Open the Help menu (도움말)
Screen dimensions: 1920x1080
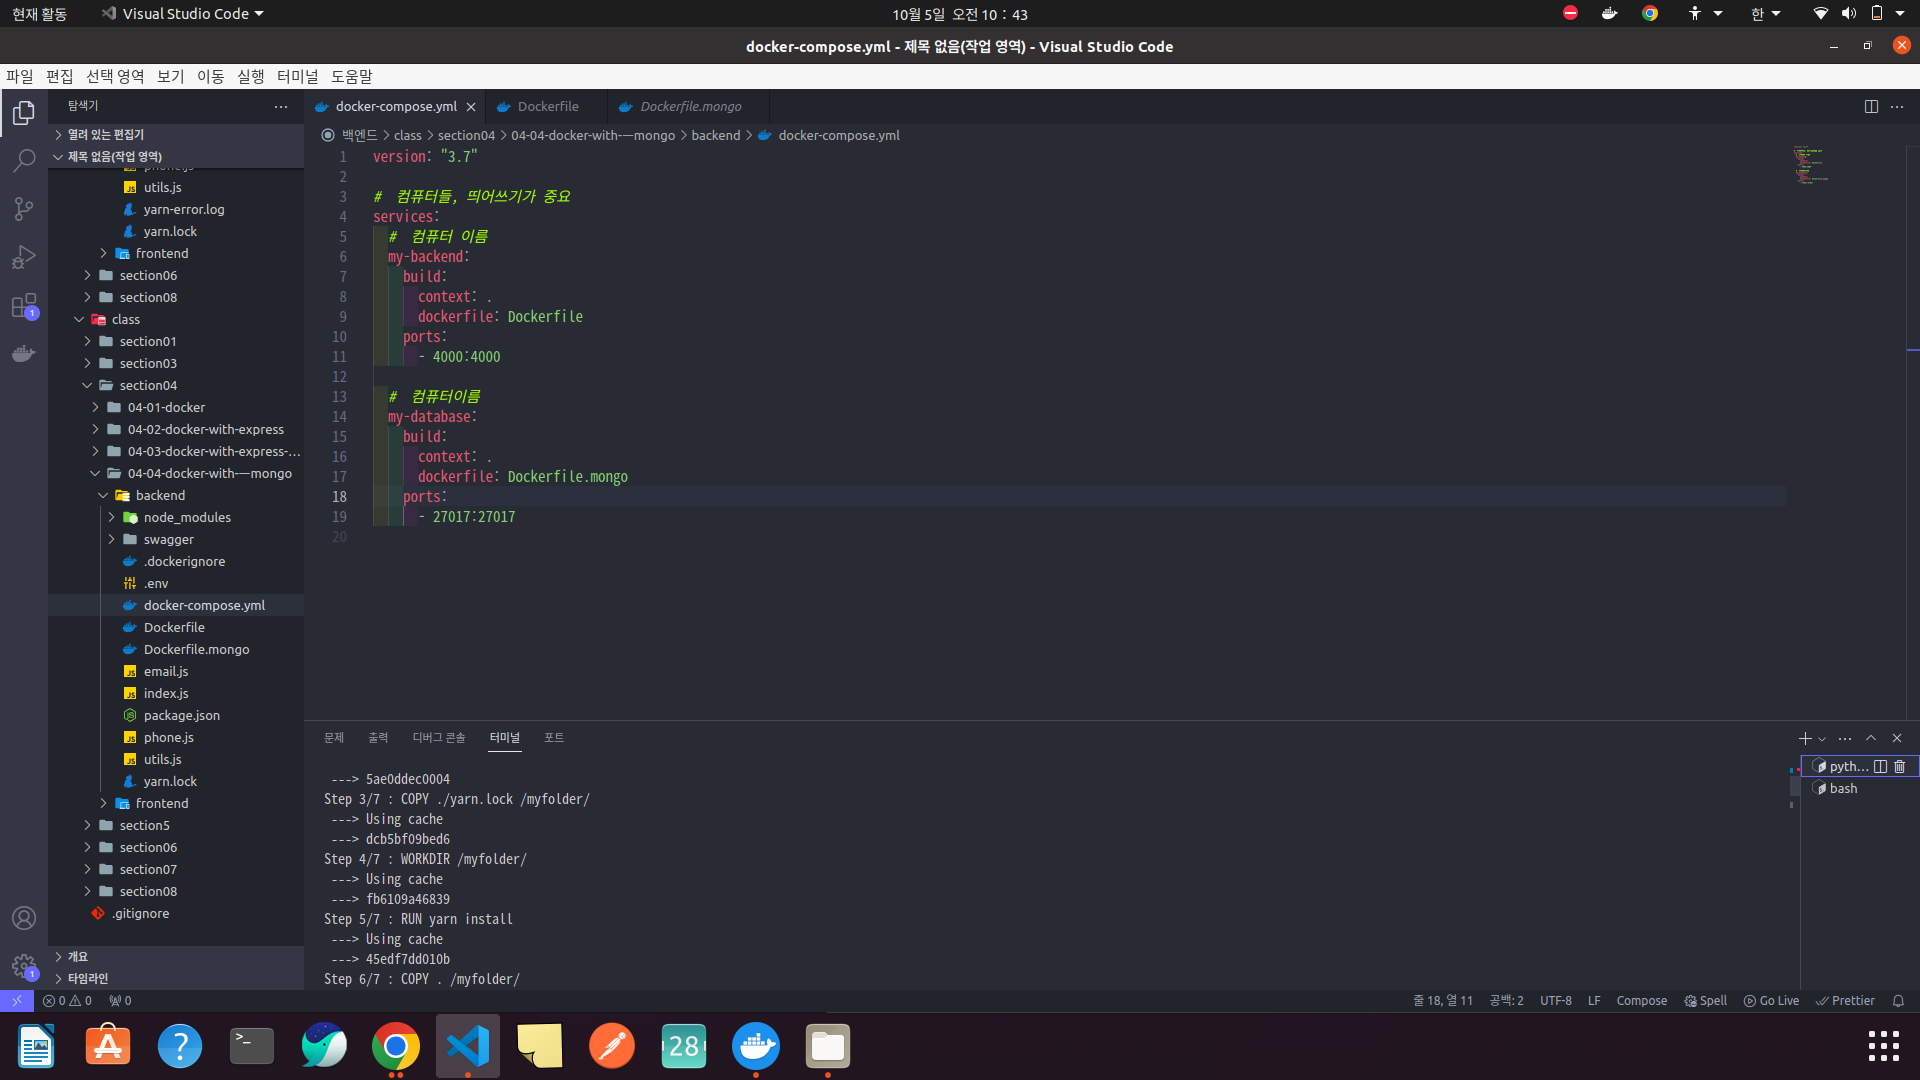(x=352, y=77)
